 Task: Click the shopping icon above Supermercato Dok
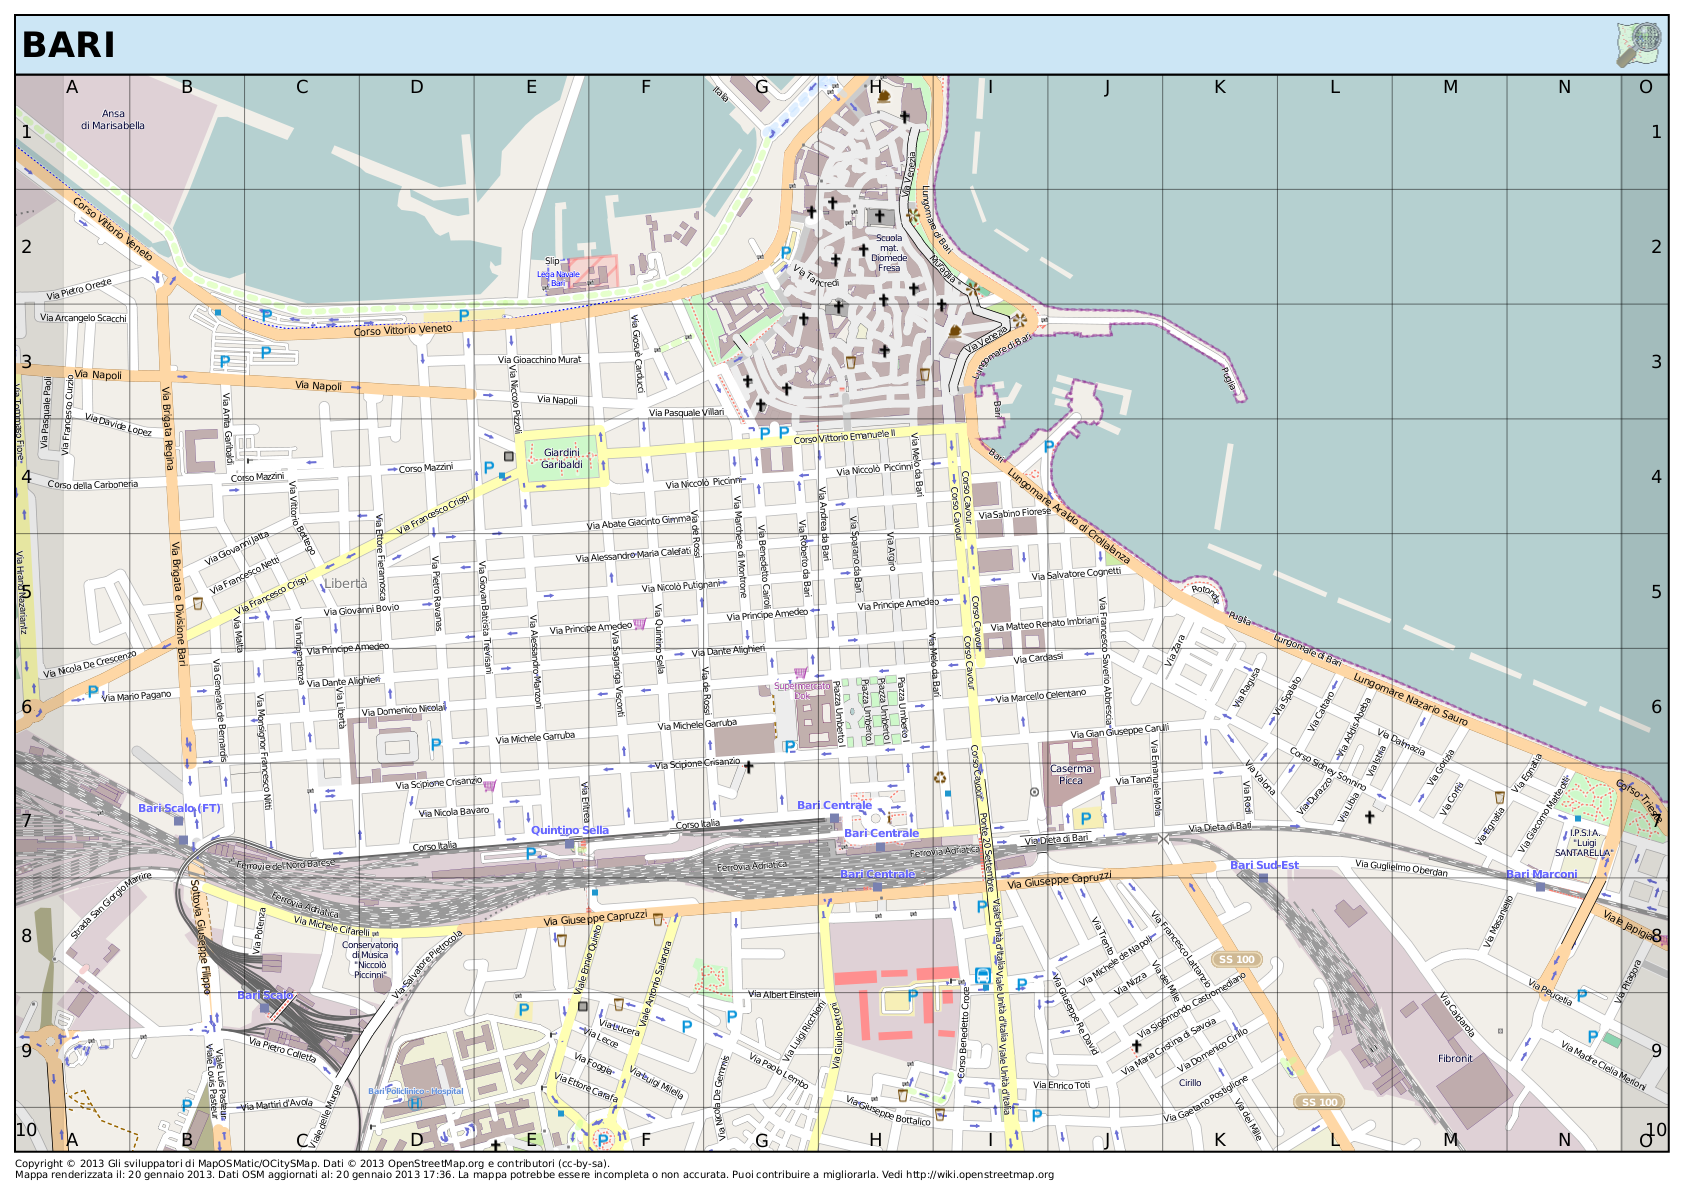[799, 673]
